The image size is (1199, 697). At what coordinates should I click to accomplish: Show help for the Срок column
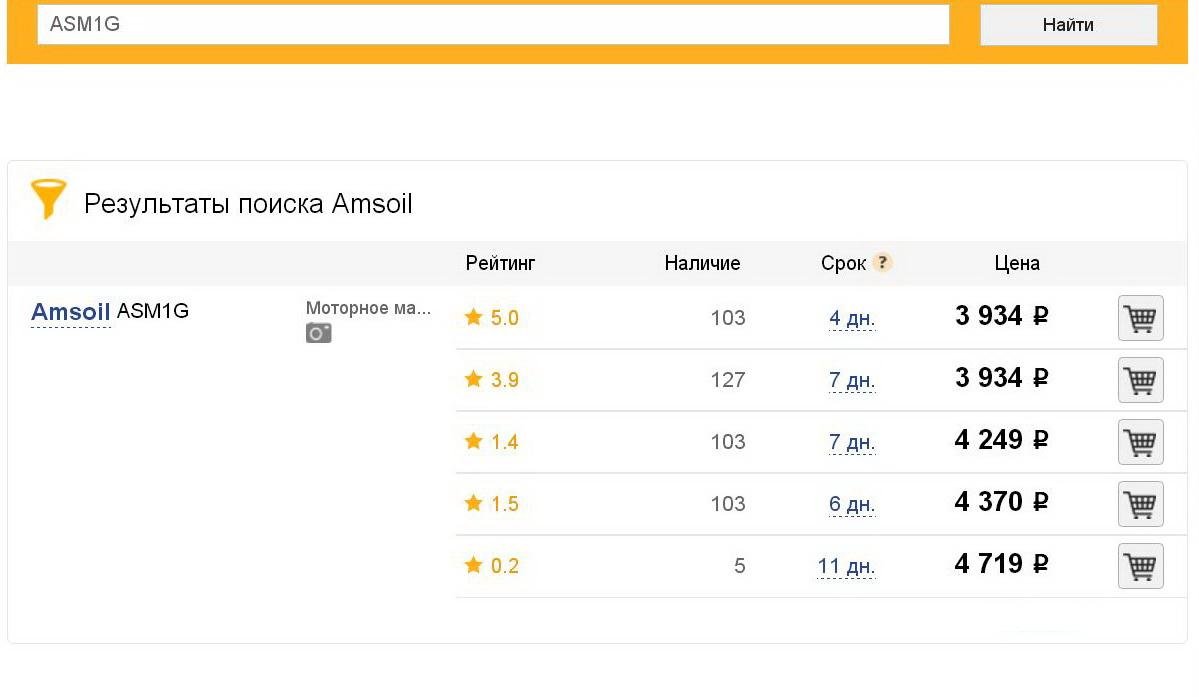(882, 262)
